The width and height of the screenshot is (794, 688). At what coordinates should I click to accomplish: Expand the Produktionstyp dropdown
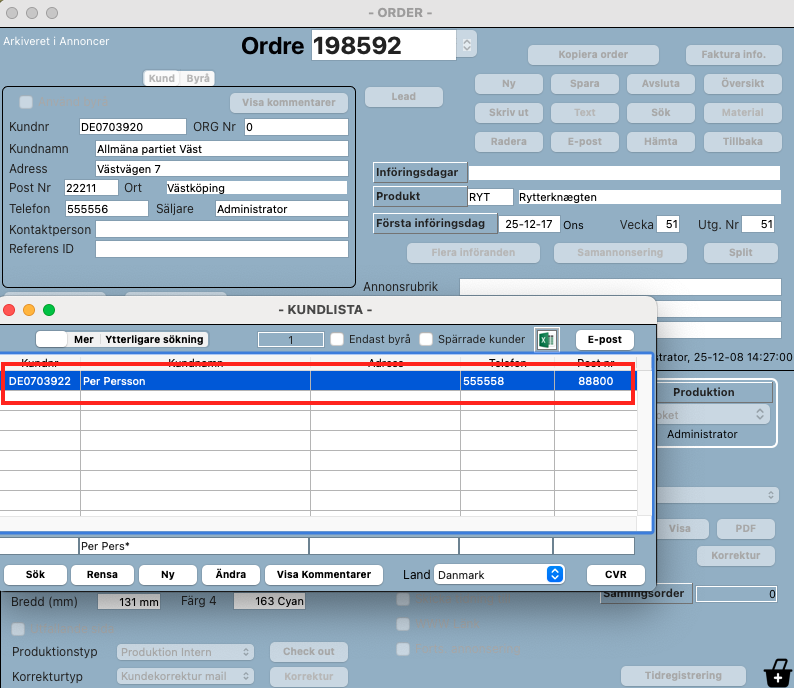click(186, 652)
